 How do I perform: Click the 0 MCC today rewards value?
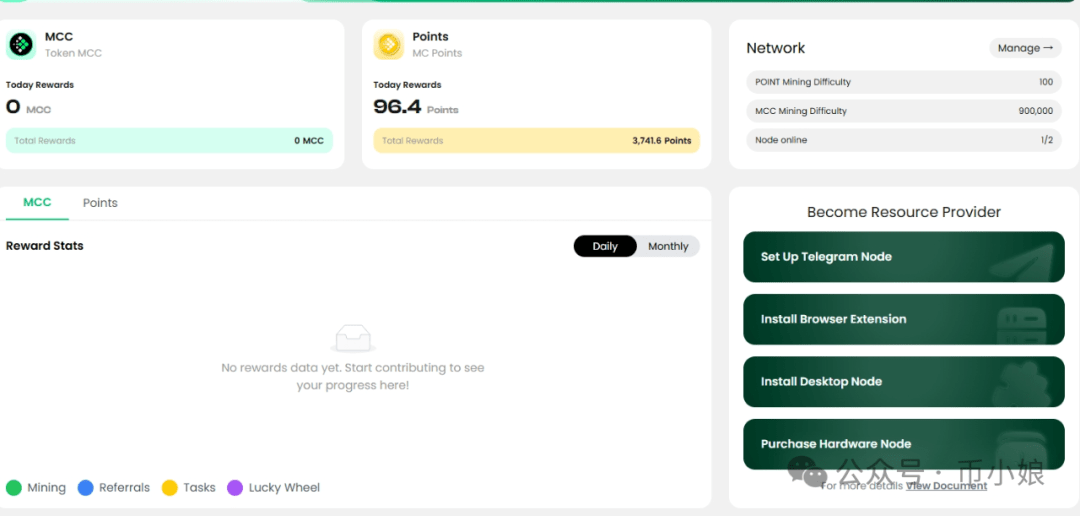coord(28,107)
